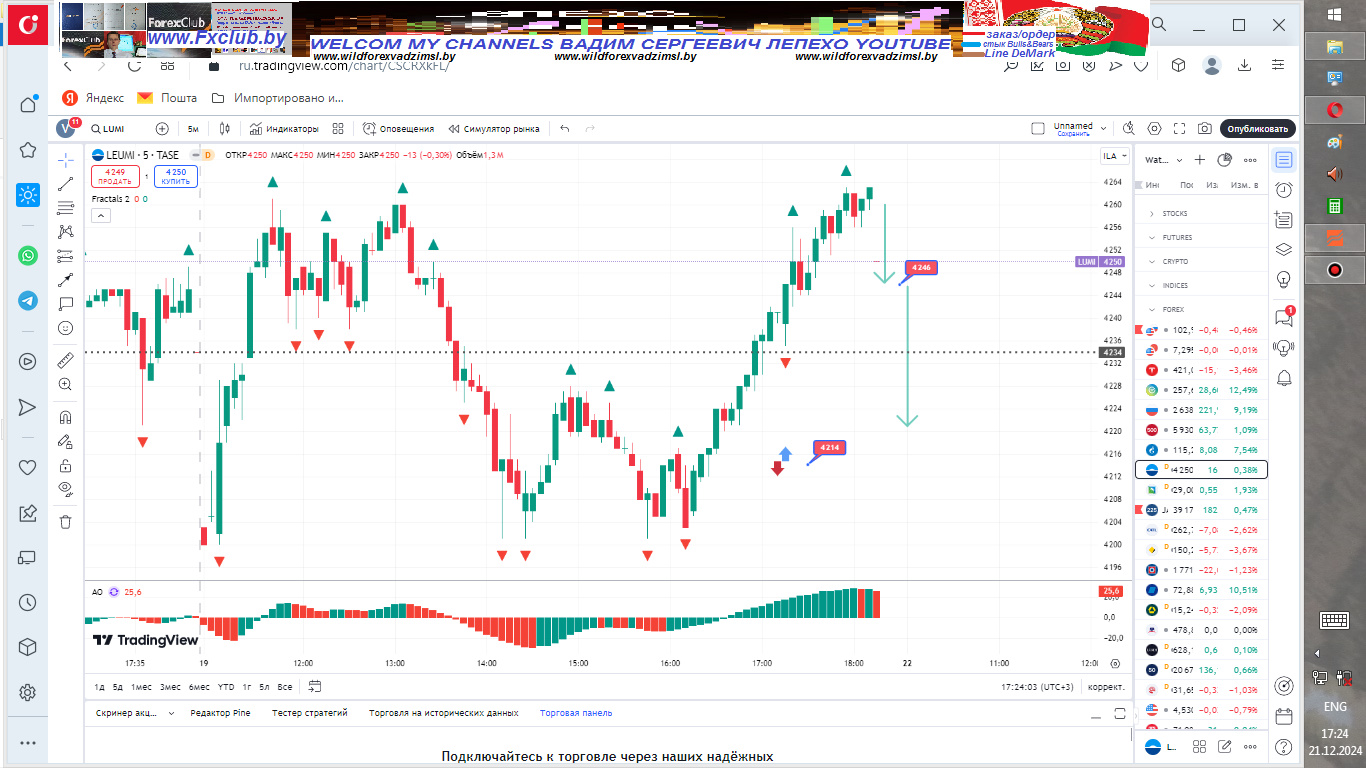Open the Редактор Pine tab
Viewport: 1366px width, 768px height.
(220, 713)
